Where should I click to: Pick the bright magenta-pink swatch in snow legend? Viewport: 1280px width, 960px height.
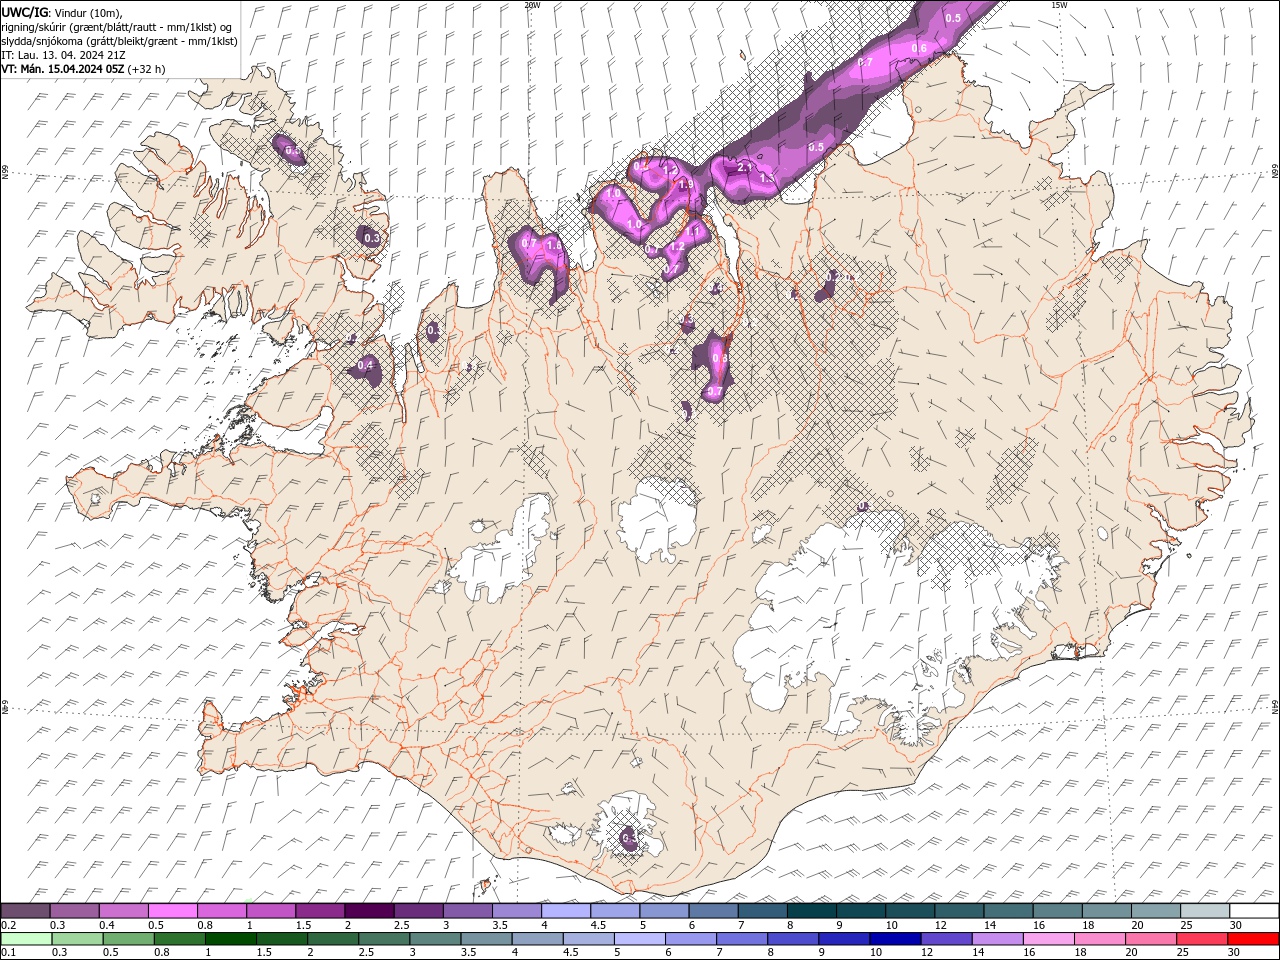click(x=172, y=911)
